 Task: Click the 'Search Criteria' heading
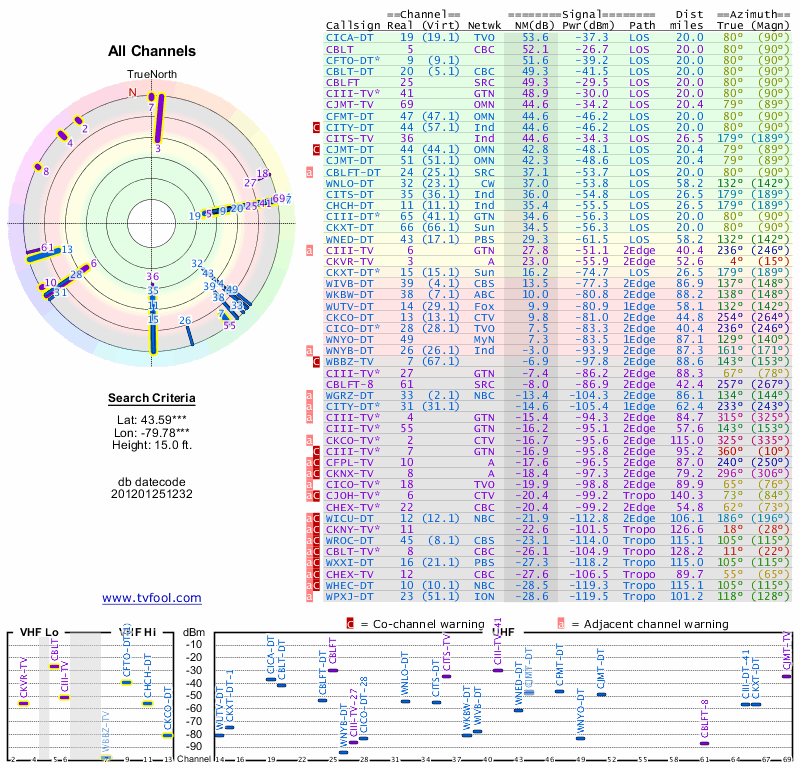tap(152, 398)
